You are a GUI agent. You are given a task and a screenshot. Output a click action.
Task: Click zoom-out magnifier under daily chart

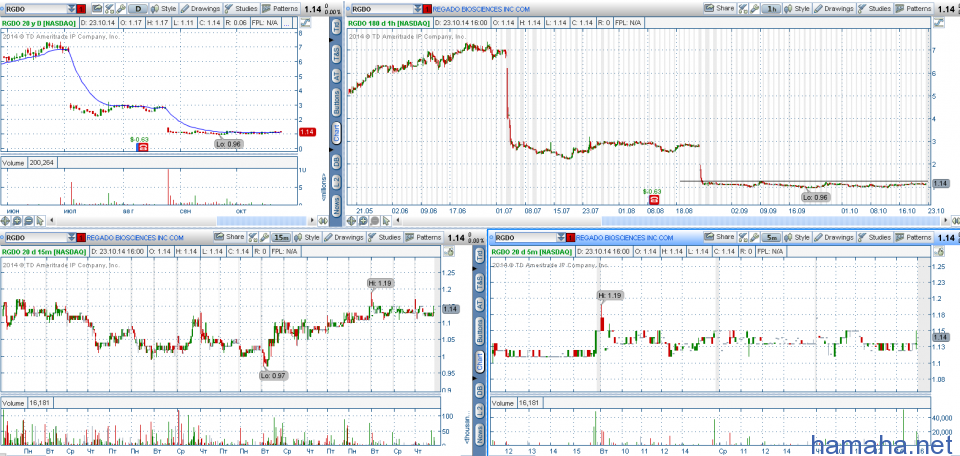click(x=28, y=221)
